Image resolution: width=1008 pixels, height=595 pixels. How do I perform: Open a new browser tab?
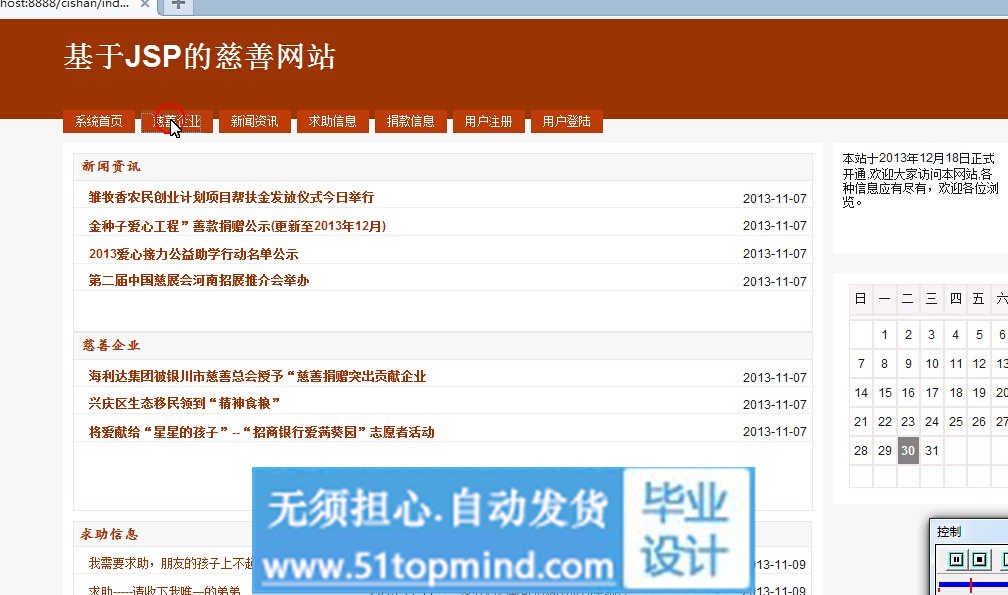coord(179,5)
